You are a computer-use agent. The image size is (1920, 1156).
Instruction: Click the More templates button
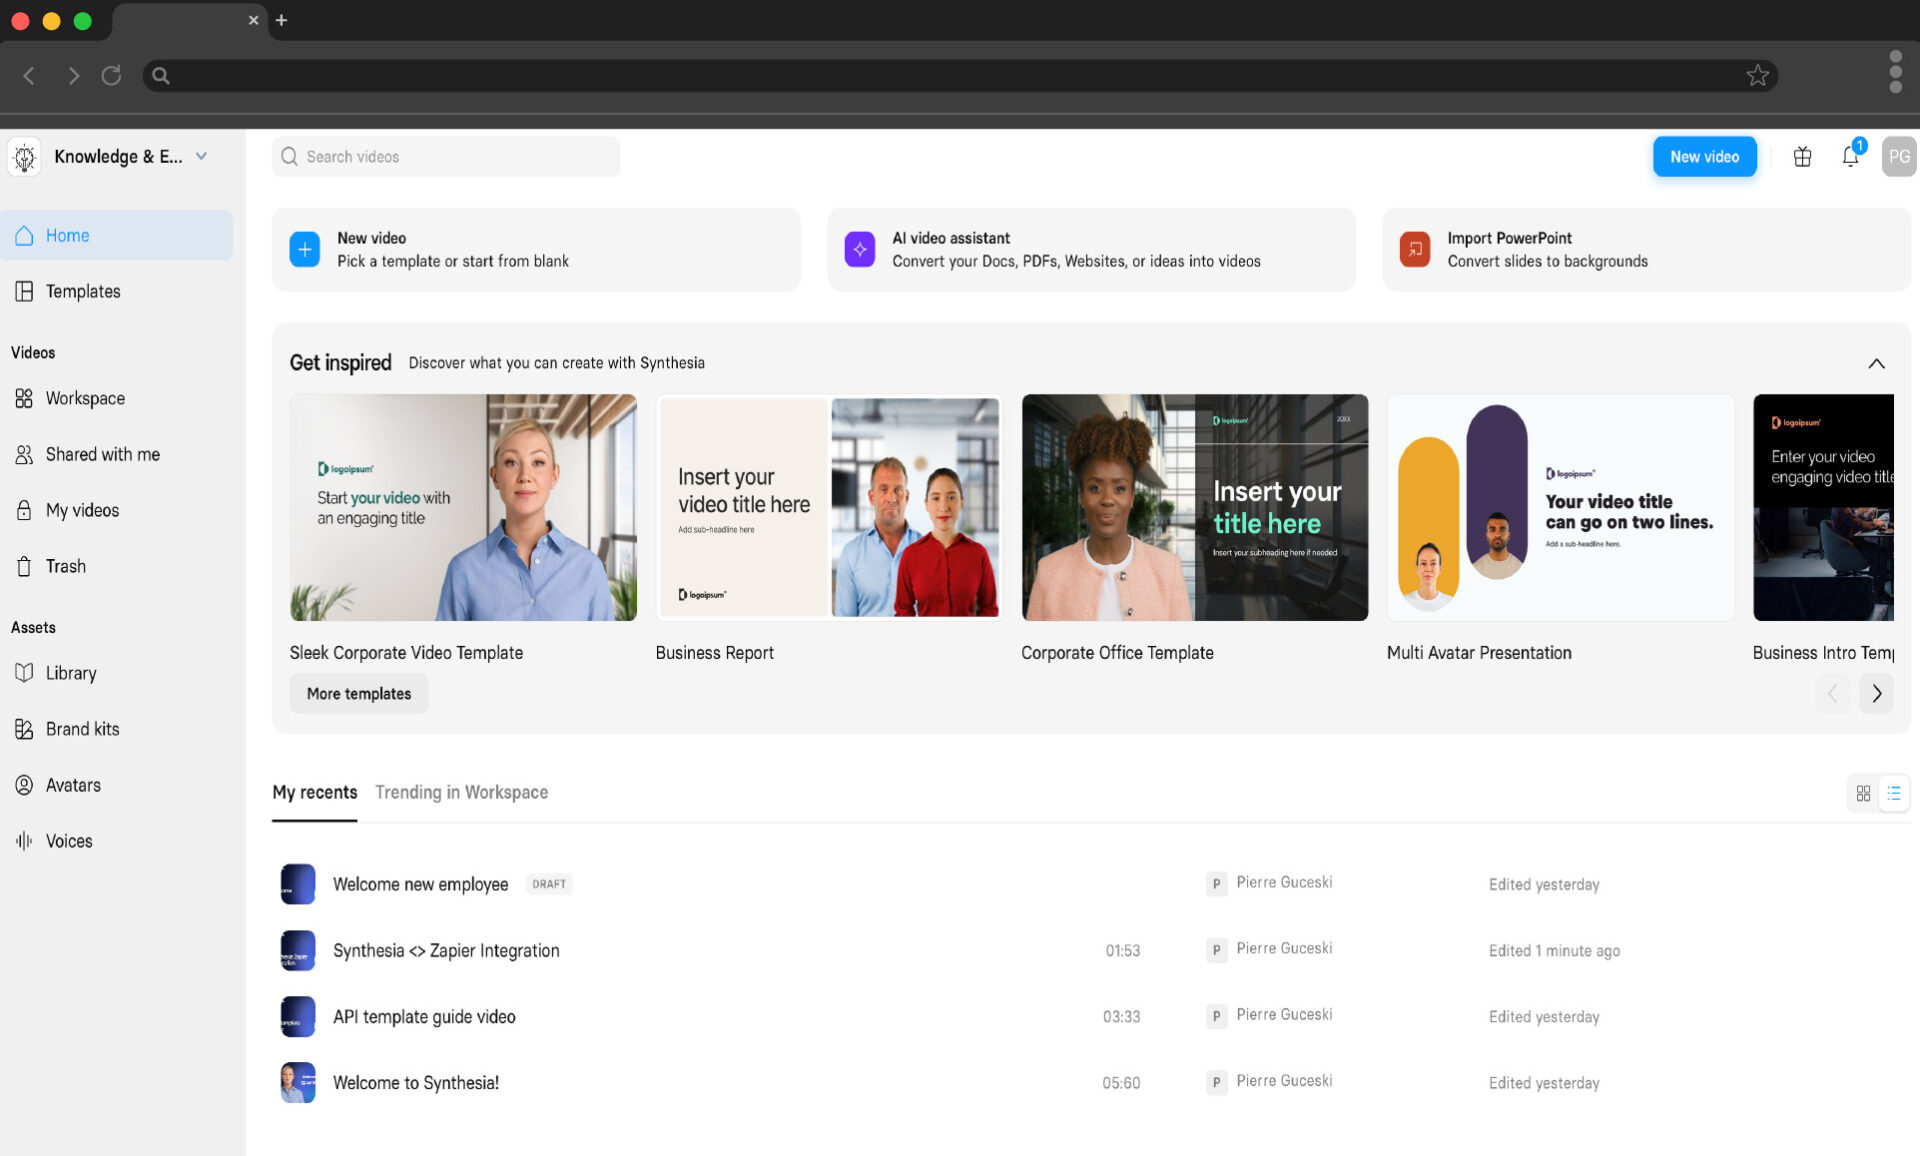[x=359, y=694]
